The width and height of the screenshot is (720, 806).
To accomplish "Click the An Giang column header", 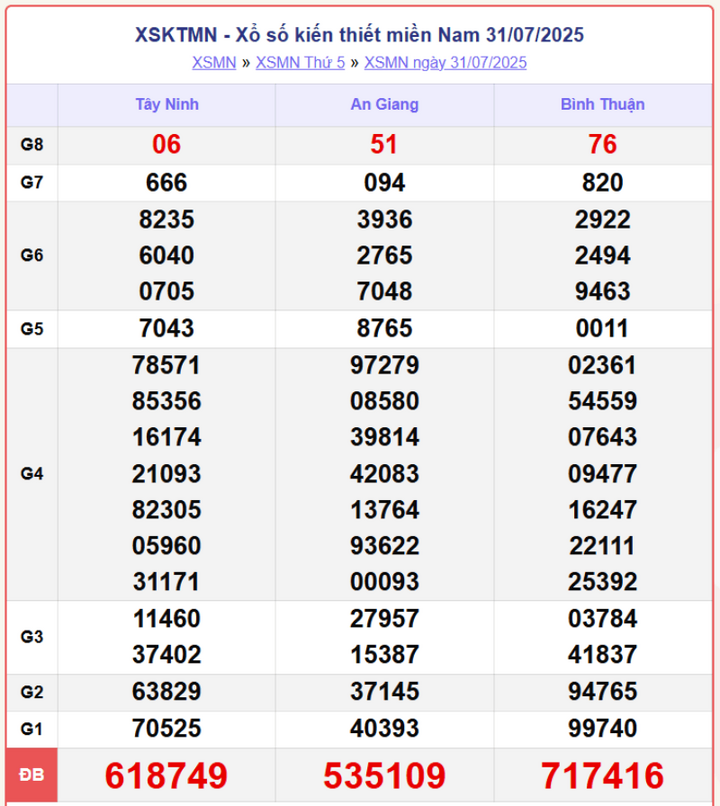I will click(384, 104).
